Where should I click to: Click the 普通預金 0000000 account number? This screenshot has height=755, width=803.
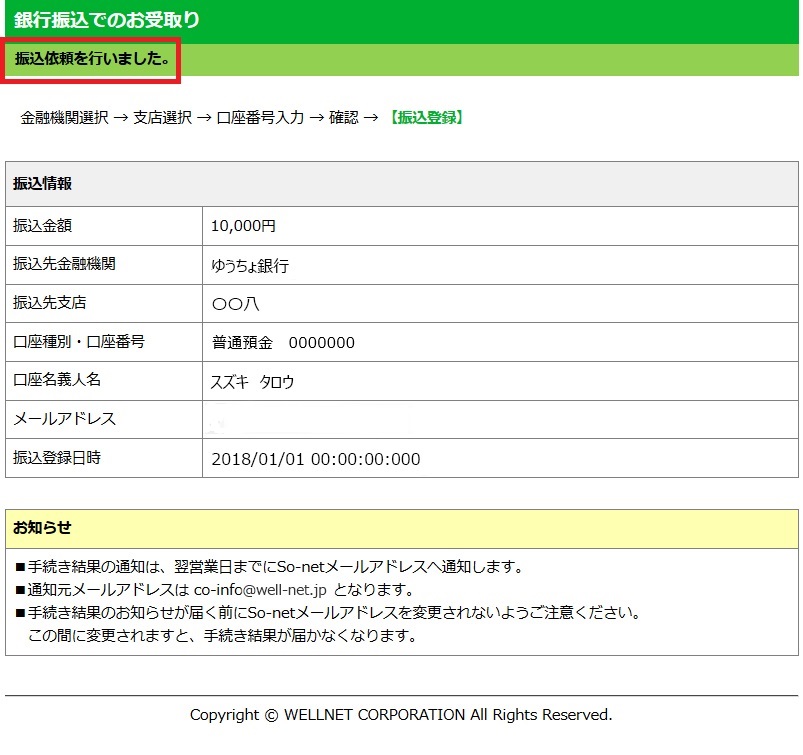tap(283, 343)
